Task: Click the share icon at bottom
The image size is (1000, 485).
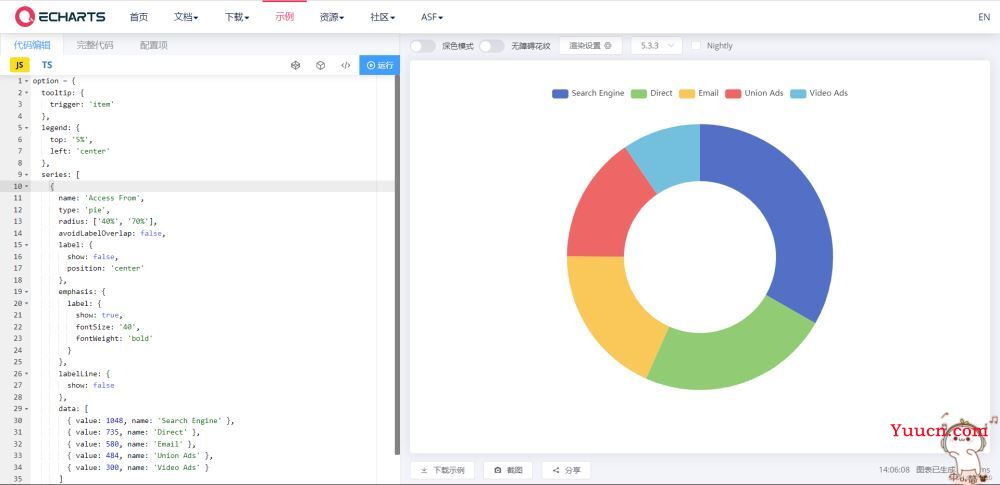Action: point(555,470)
